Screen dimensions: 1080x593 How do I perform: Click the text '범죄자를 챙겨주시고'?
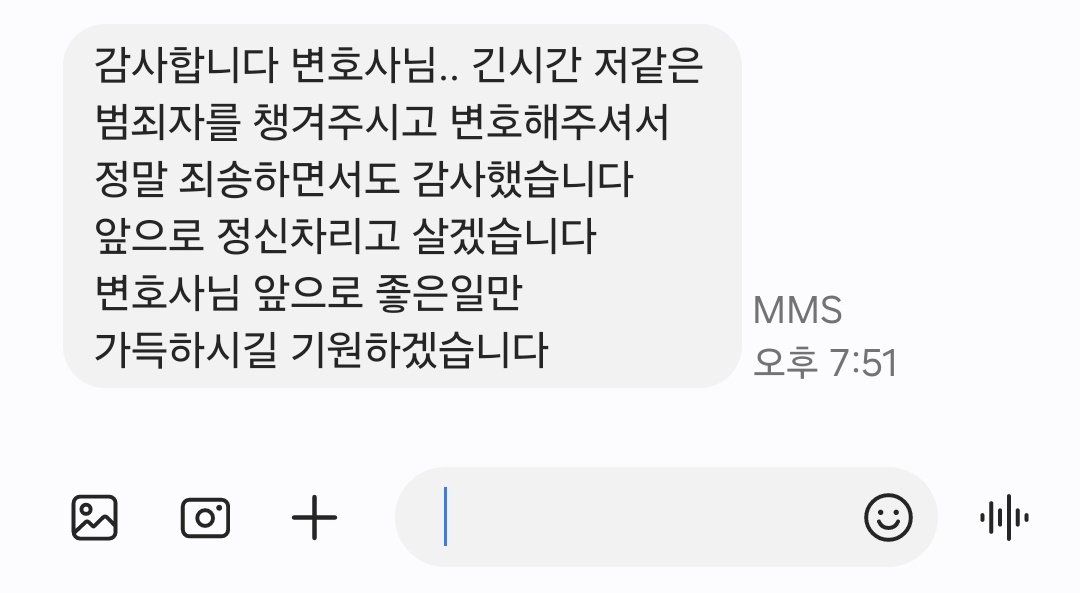[x=265, y=122]
